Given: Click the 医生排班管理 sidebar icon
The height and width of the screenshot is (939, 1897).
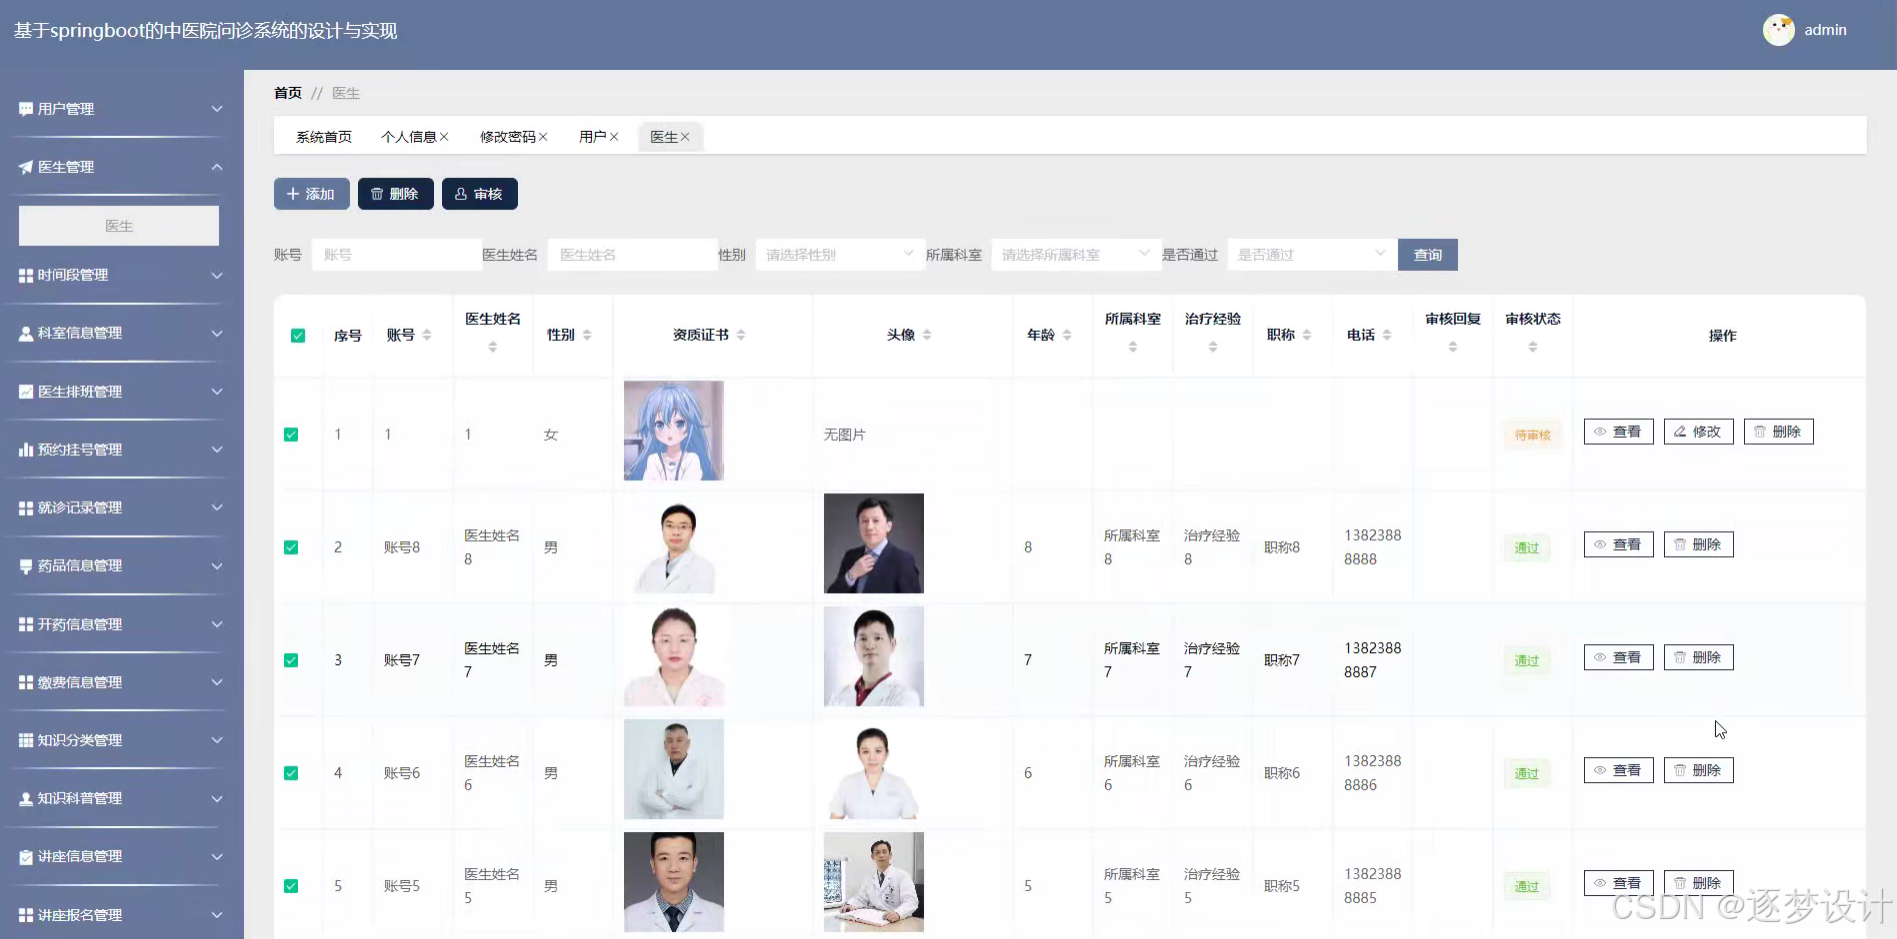Looking at the screenshot, I should pyautogui.click(x=26, y=392).
